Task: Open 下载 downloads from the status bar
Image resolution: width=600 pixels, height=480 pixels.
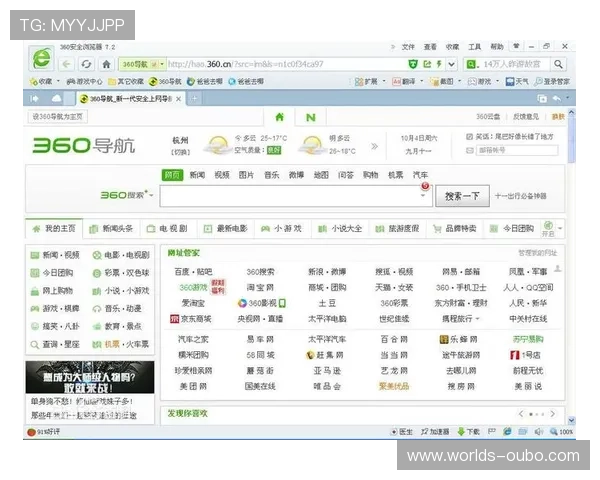Action: tap(468, 432)
